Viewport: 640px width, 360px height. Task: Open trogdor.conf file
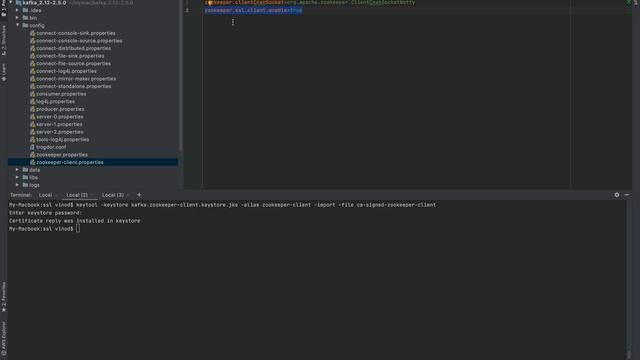click(x=51, y=147)
